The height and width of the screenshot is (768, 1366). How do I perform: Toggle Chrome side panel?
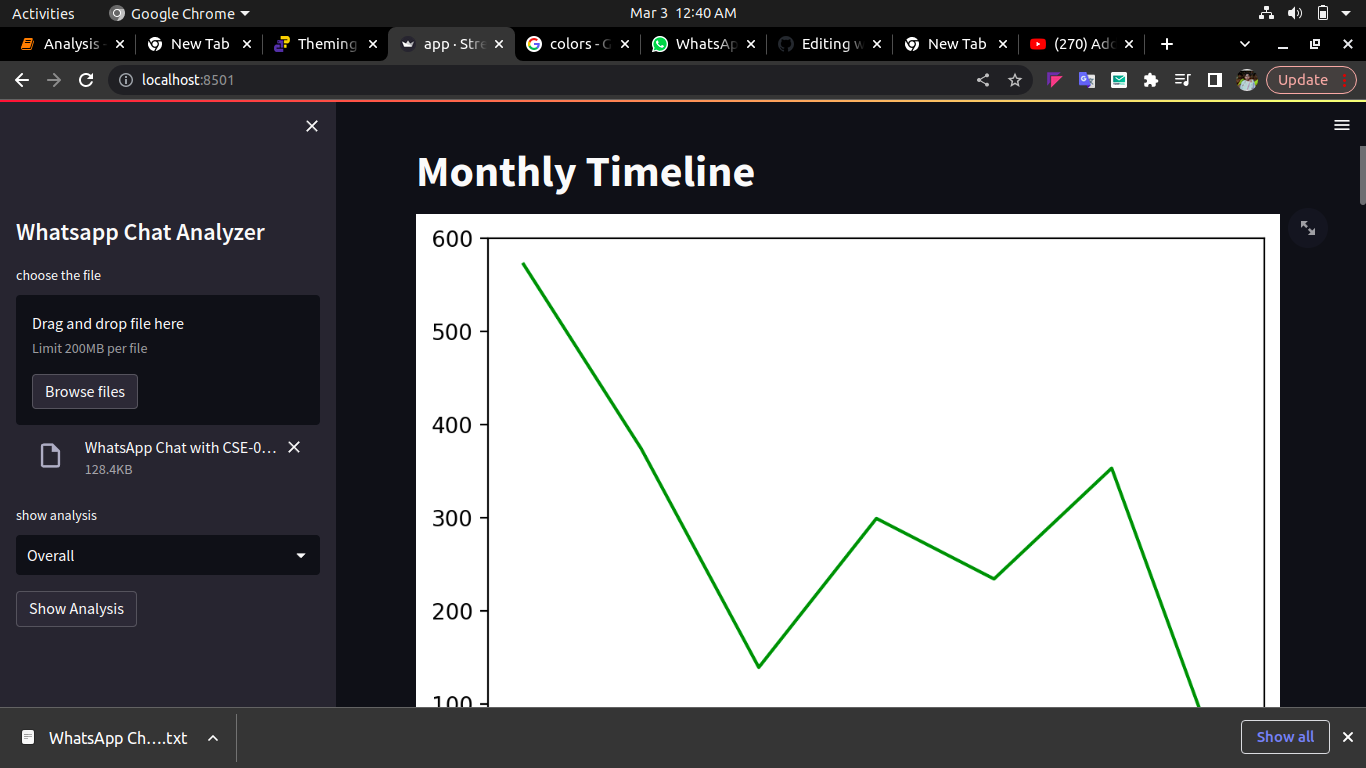tap(1215, 80)
